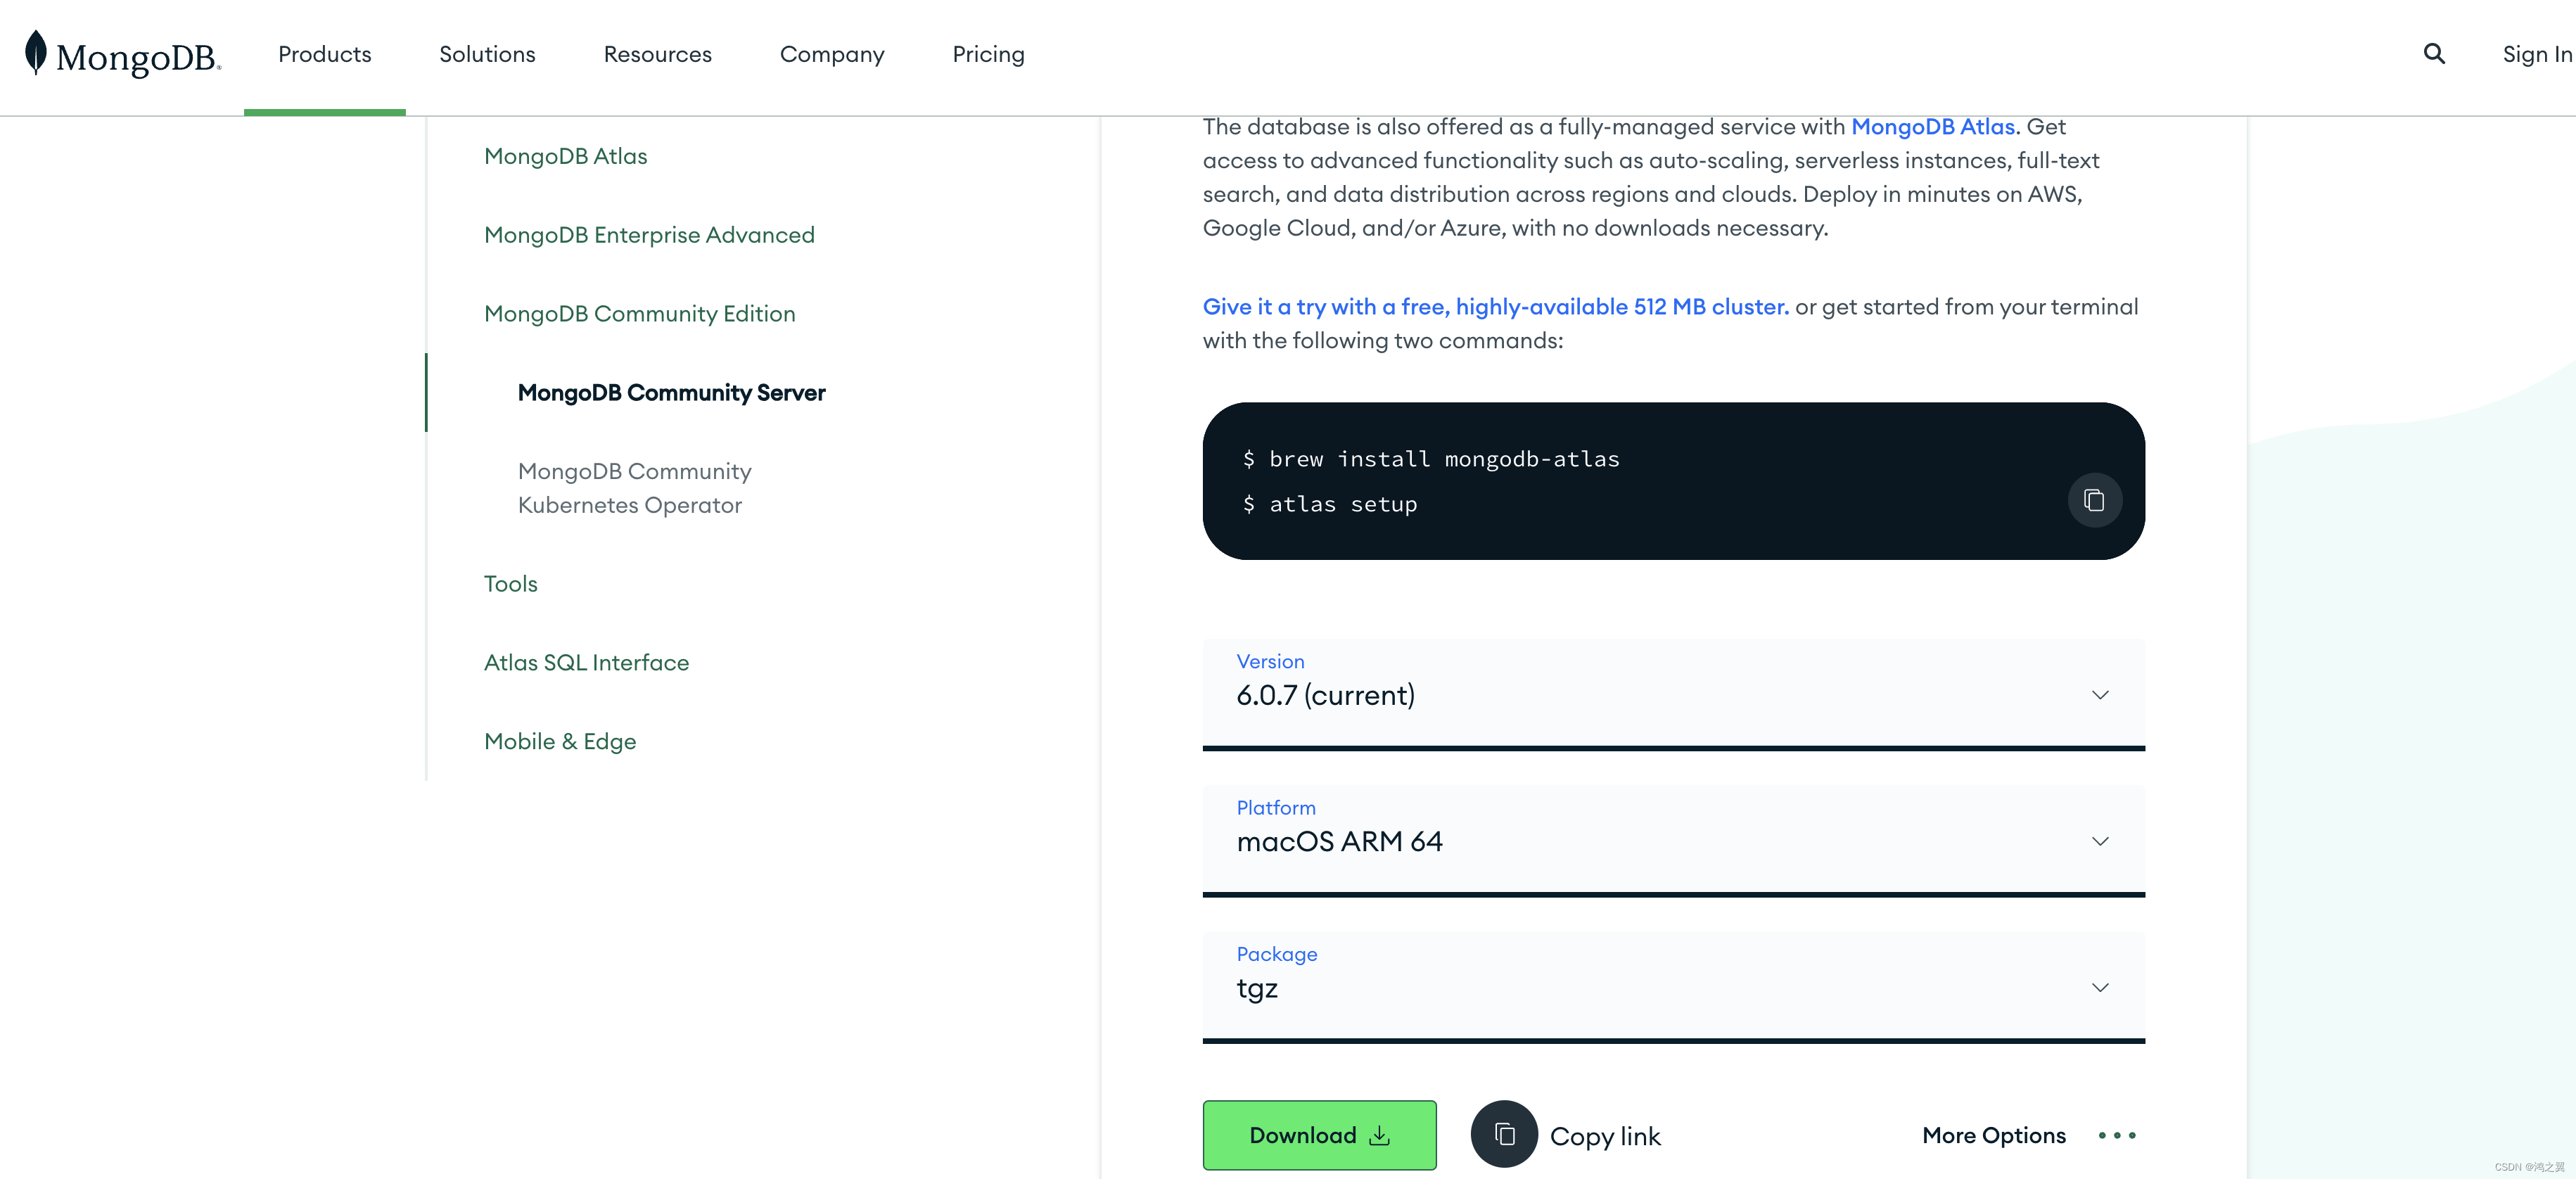Screen dimensions: 2576x1179
Task: Open the Solutions menu
Action: tap(487, 54)
